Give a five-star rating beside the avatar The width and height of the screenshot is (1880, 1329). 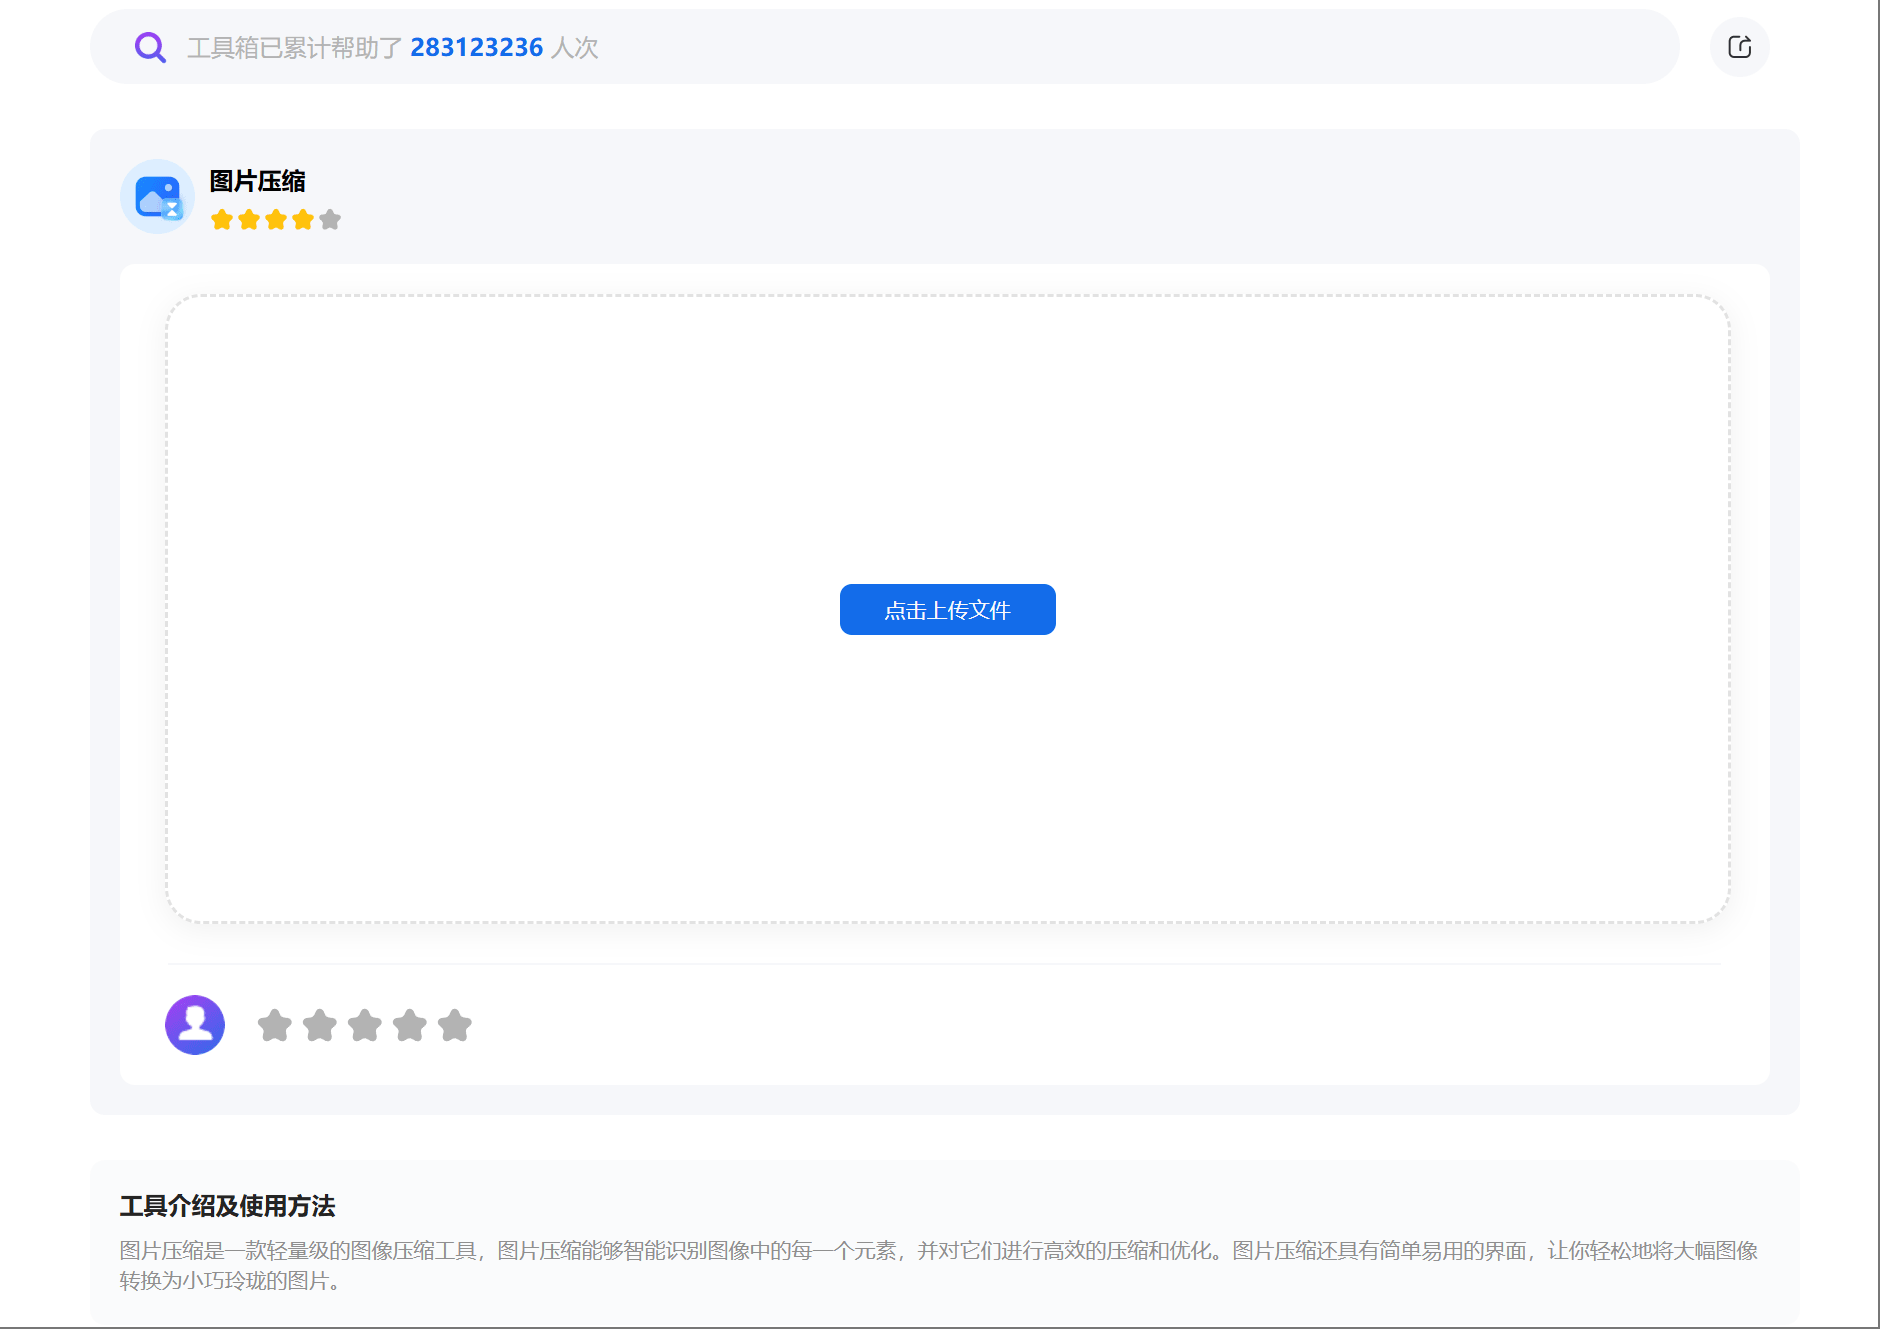(455, 1025)
